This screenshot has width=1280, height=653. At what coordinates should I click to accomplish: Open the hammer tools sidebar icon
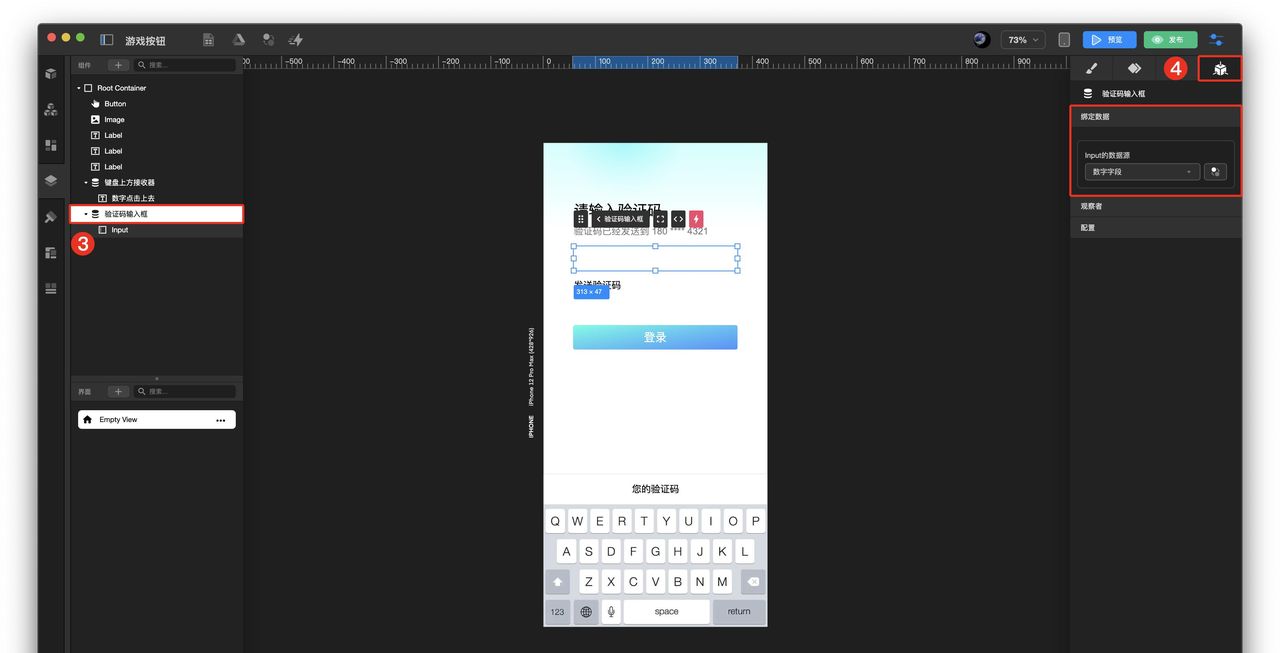point(50,217)
